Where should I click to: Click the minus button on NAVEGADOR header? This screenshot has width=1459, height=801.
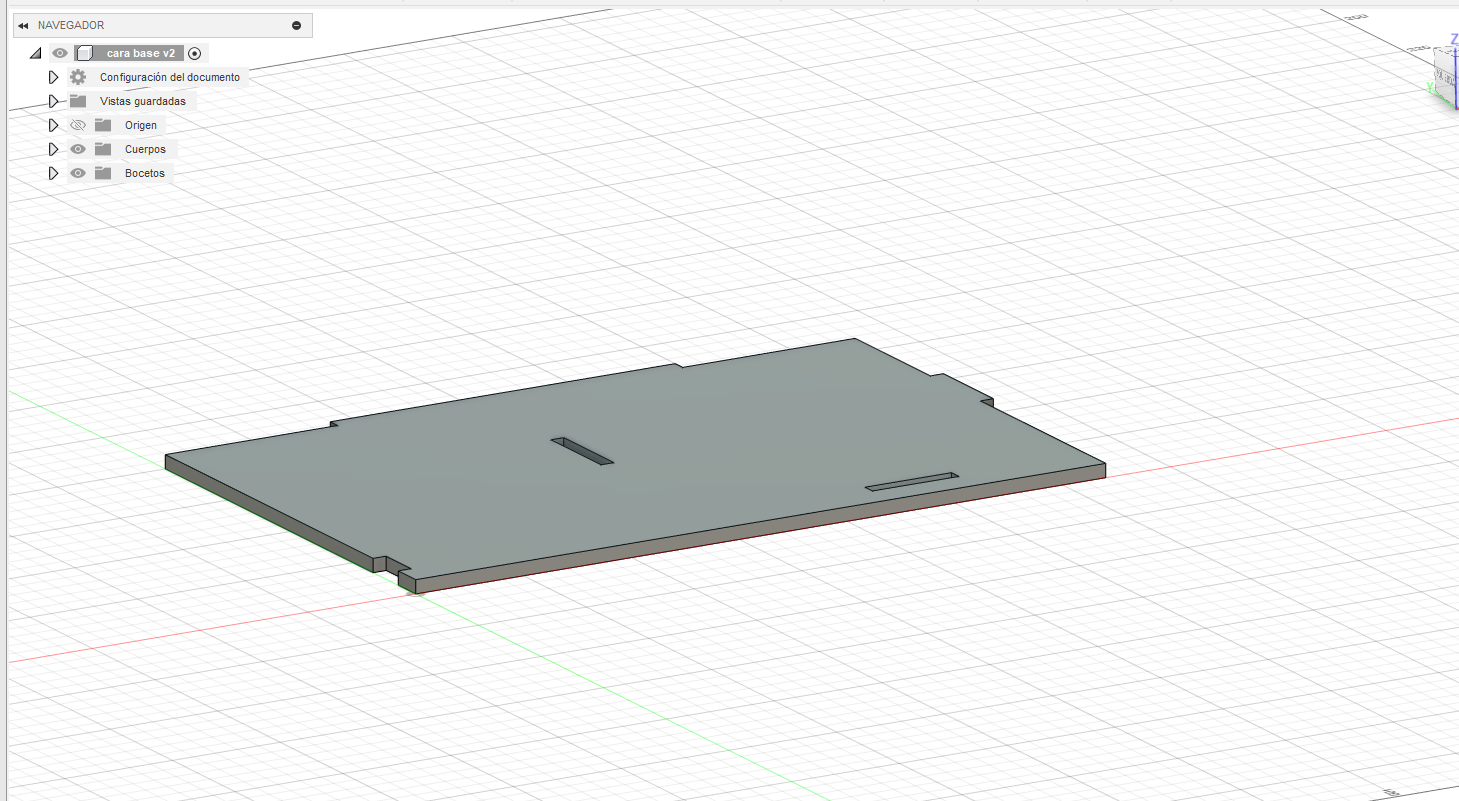[x=297, y=26]
